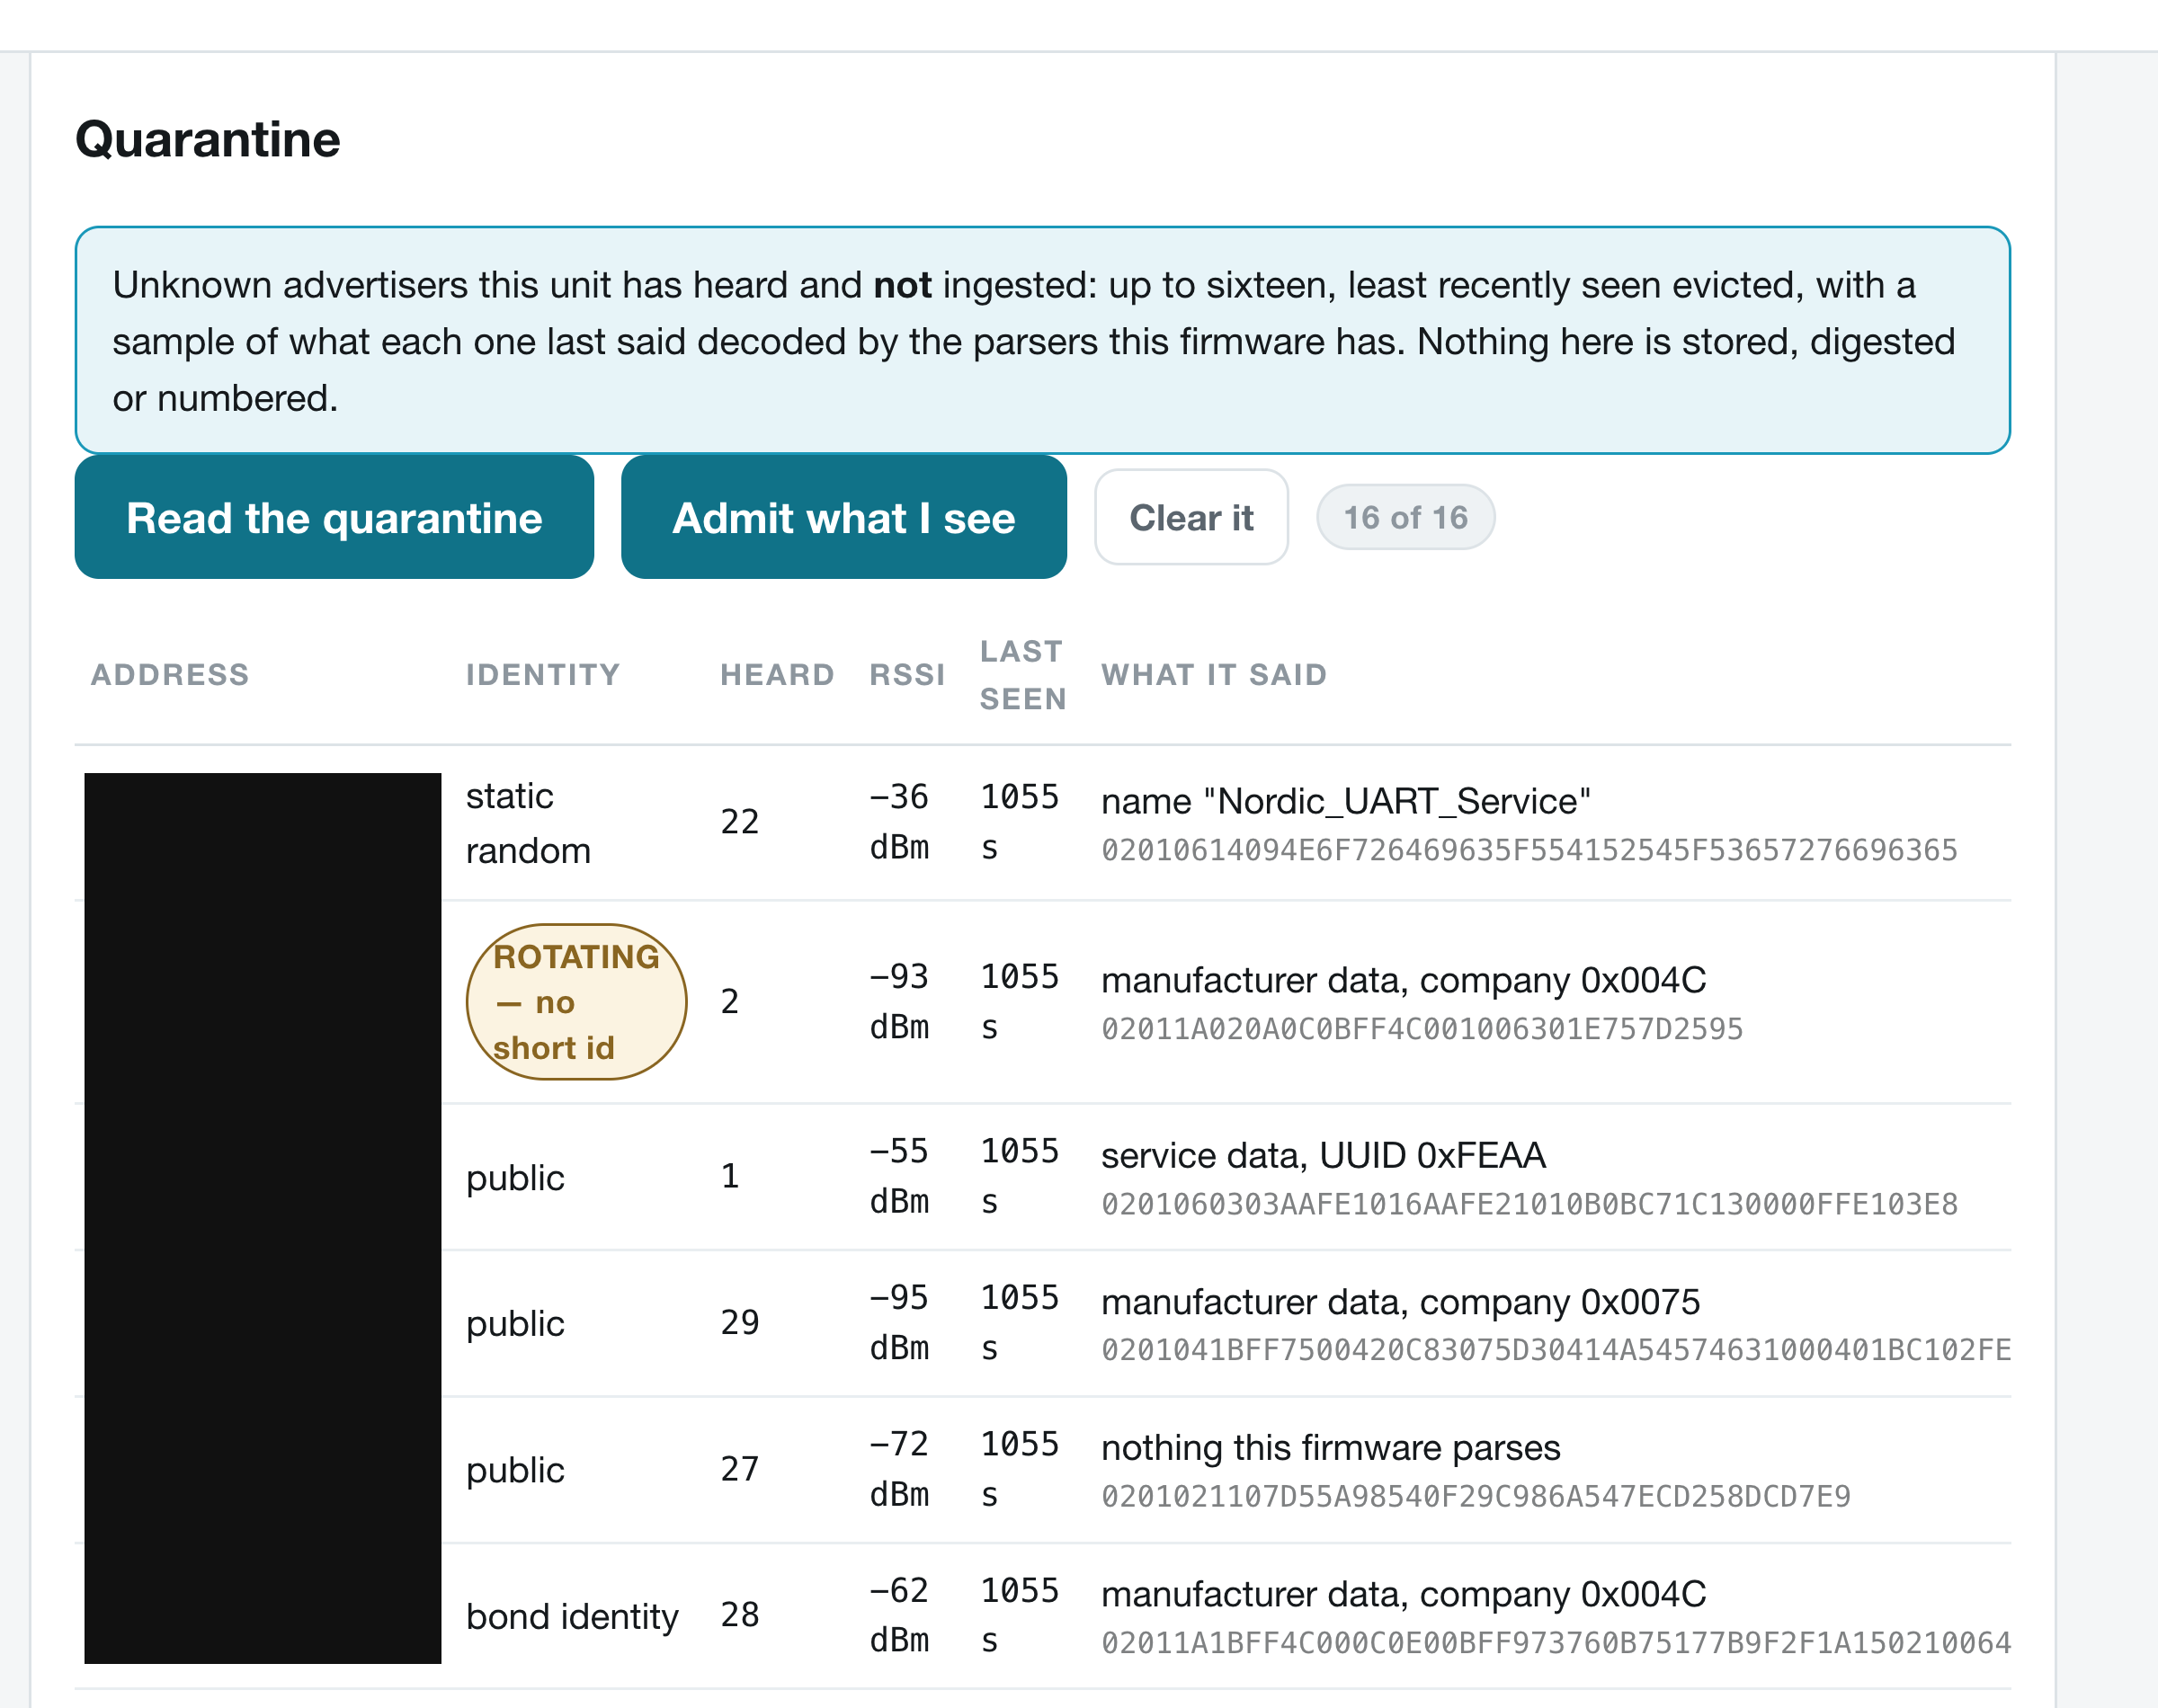
Task: Click the Read the quarantine button
Action: [334, 517]
